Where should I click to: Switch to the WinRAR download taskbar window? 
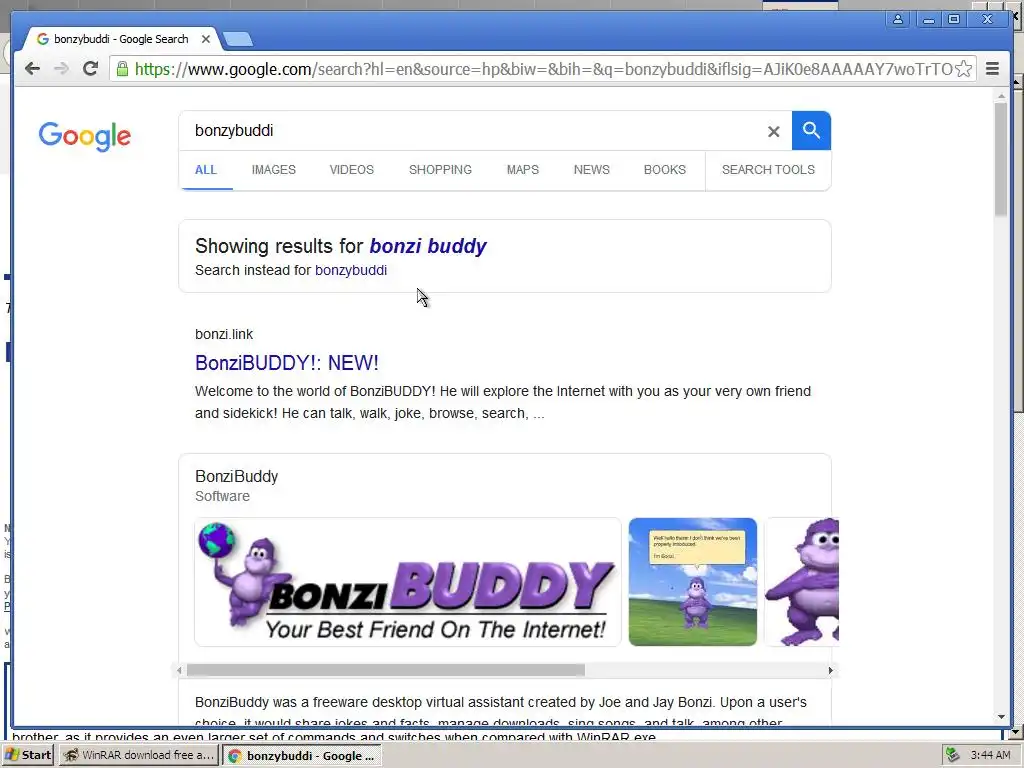point(138,755)
